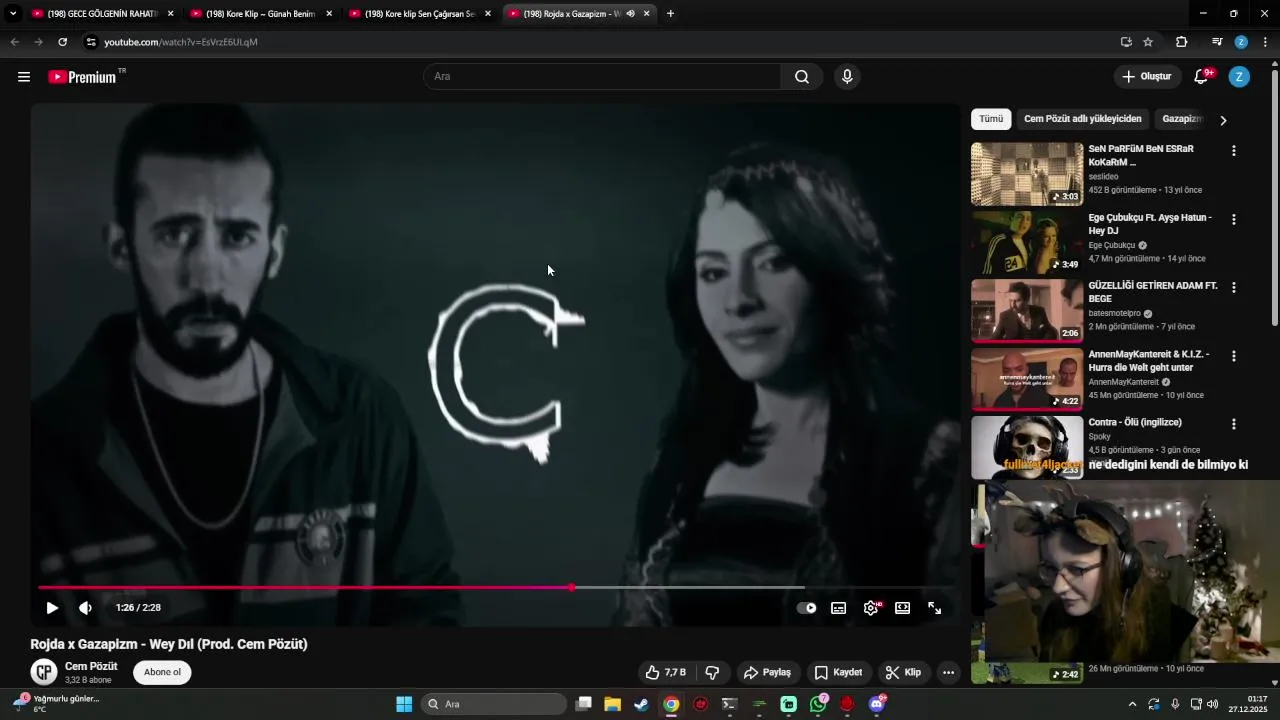Open options menu for Ege Çubukçu video

point(1233,219)
